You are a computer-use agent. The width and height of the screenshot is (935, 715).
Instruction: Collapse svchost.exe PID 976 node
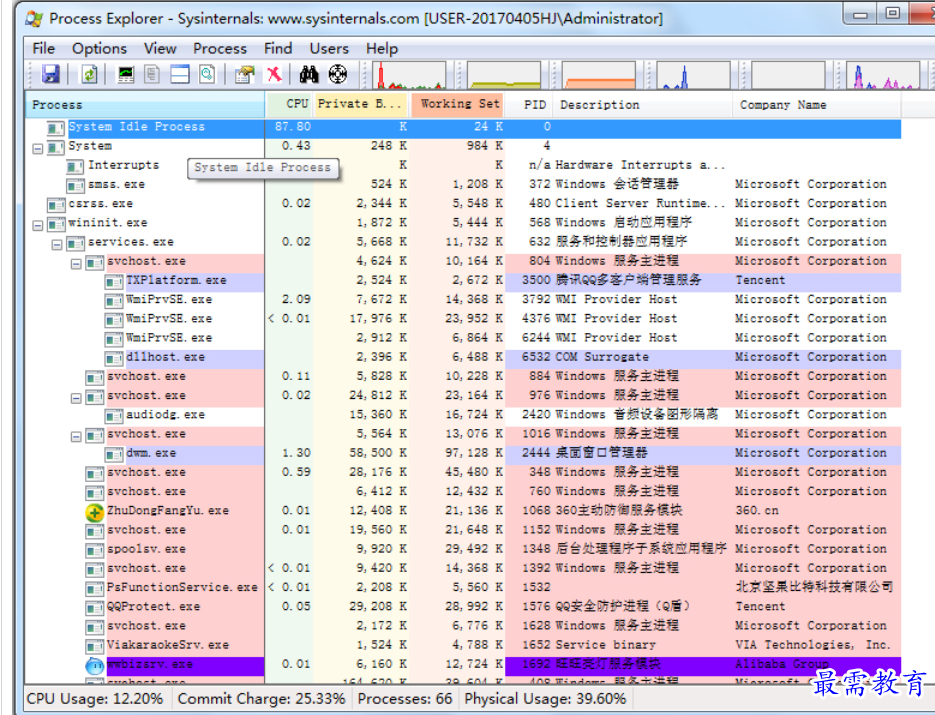[76, 398]
